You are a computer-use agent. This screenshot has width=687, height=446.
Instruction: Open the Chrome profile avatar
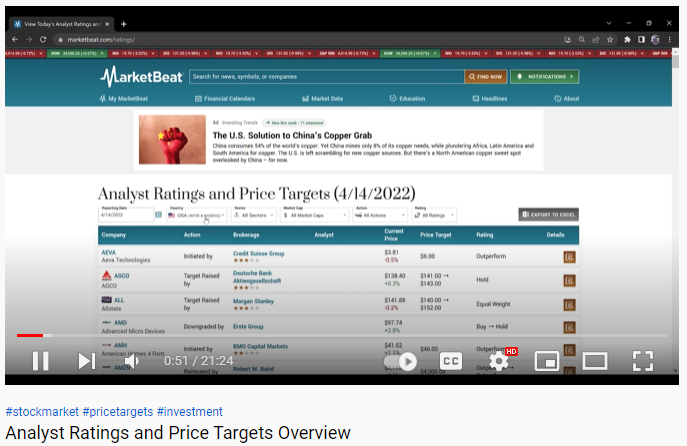655,39
